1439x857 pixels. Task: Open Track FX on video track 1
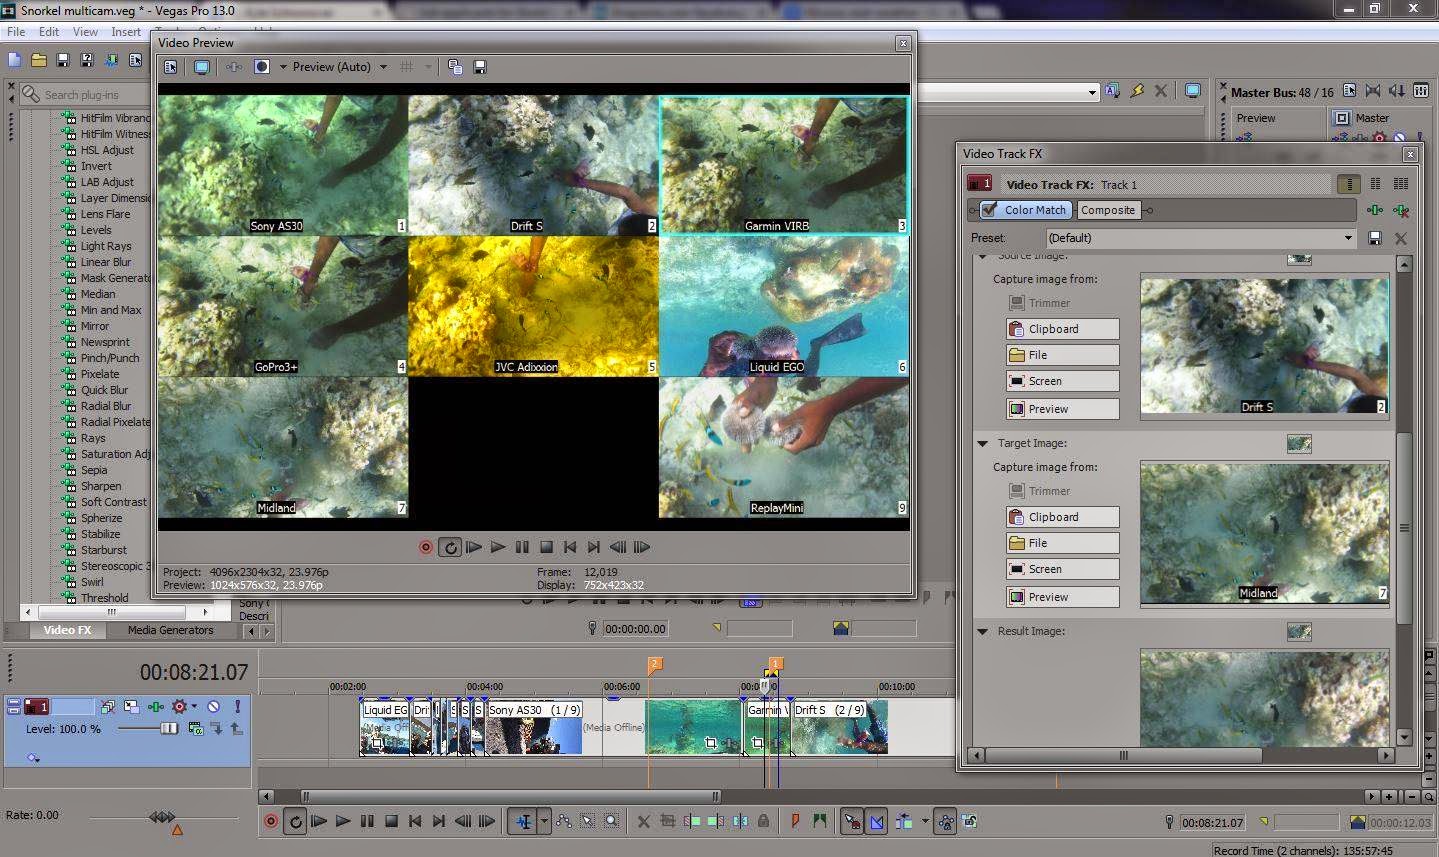click(156, 707)
